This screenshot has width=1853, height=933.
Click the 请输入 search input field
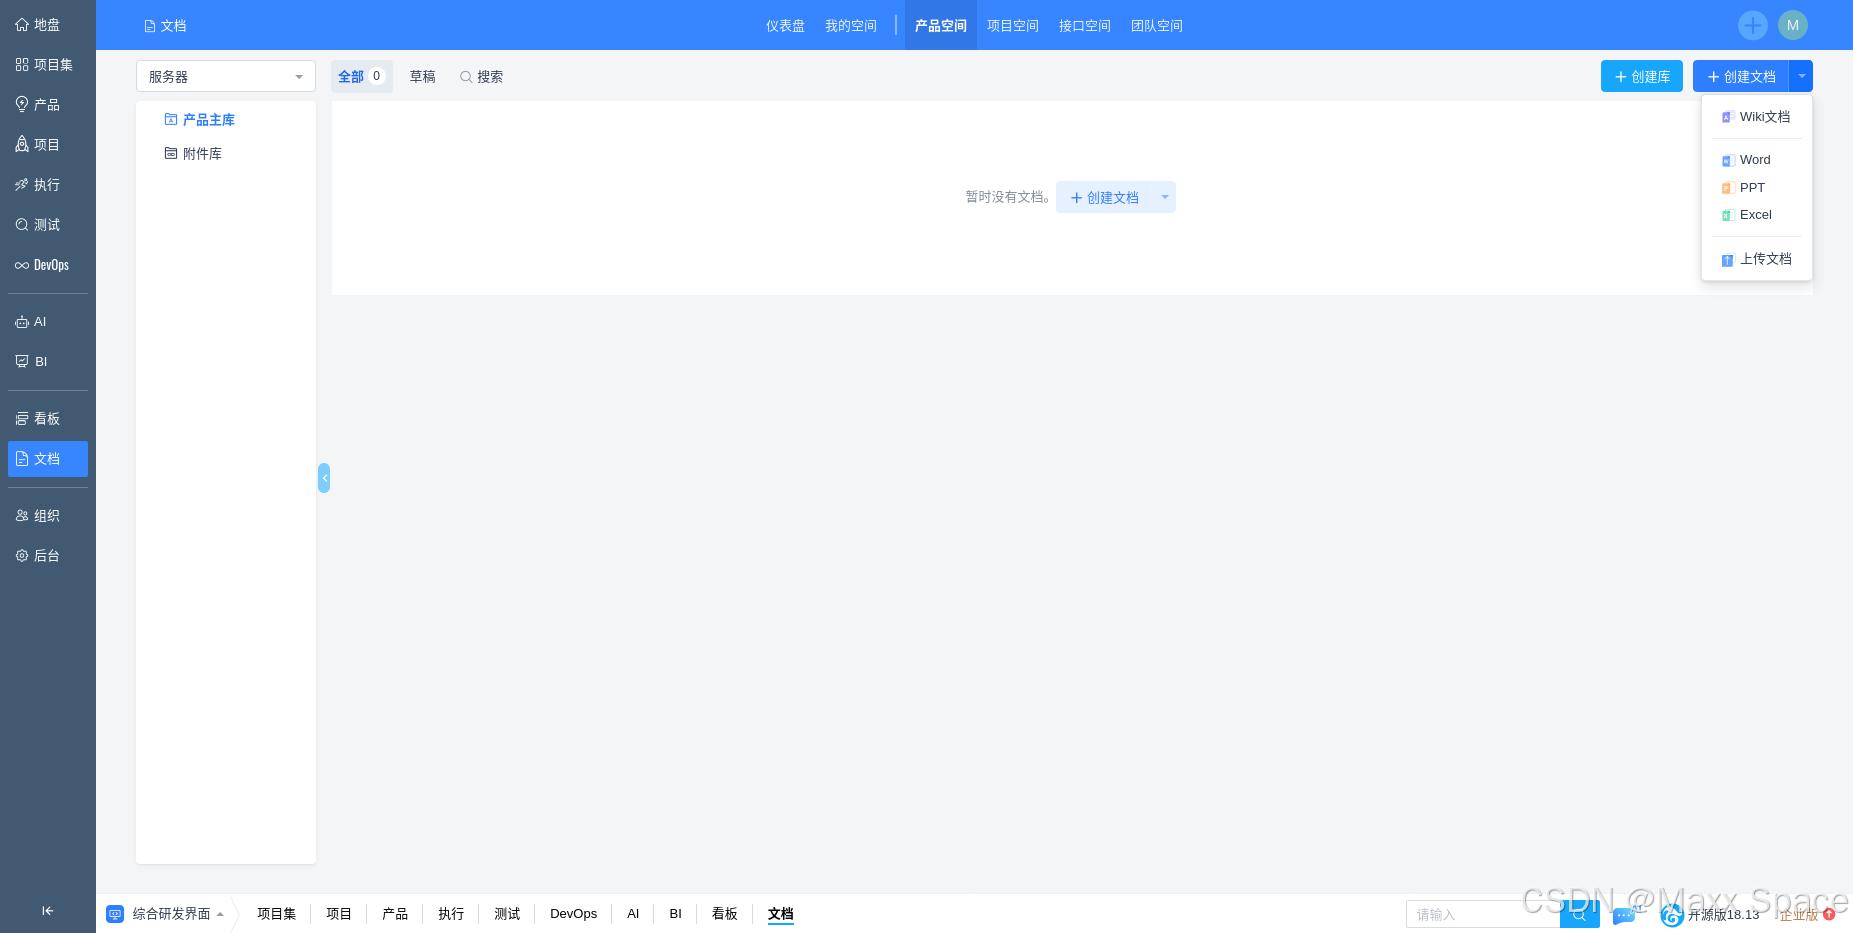(x=1483, y=914)
